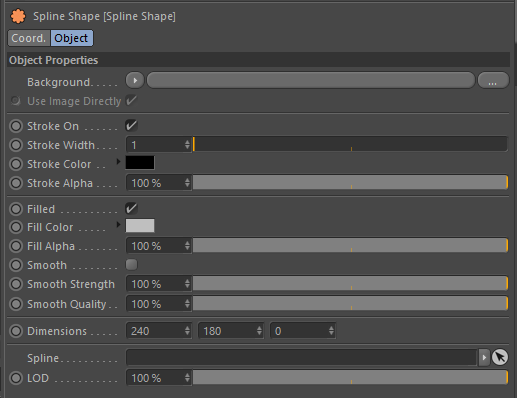Uncheck the Stroke On checkbox

(131, 126)
